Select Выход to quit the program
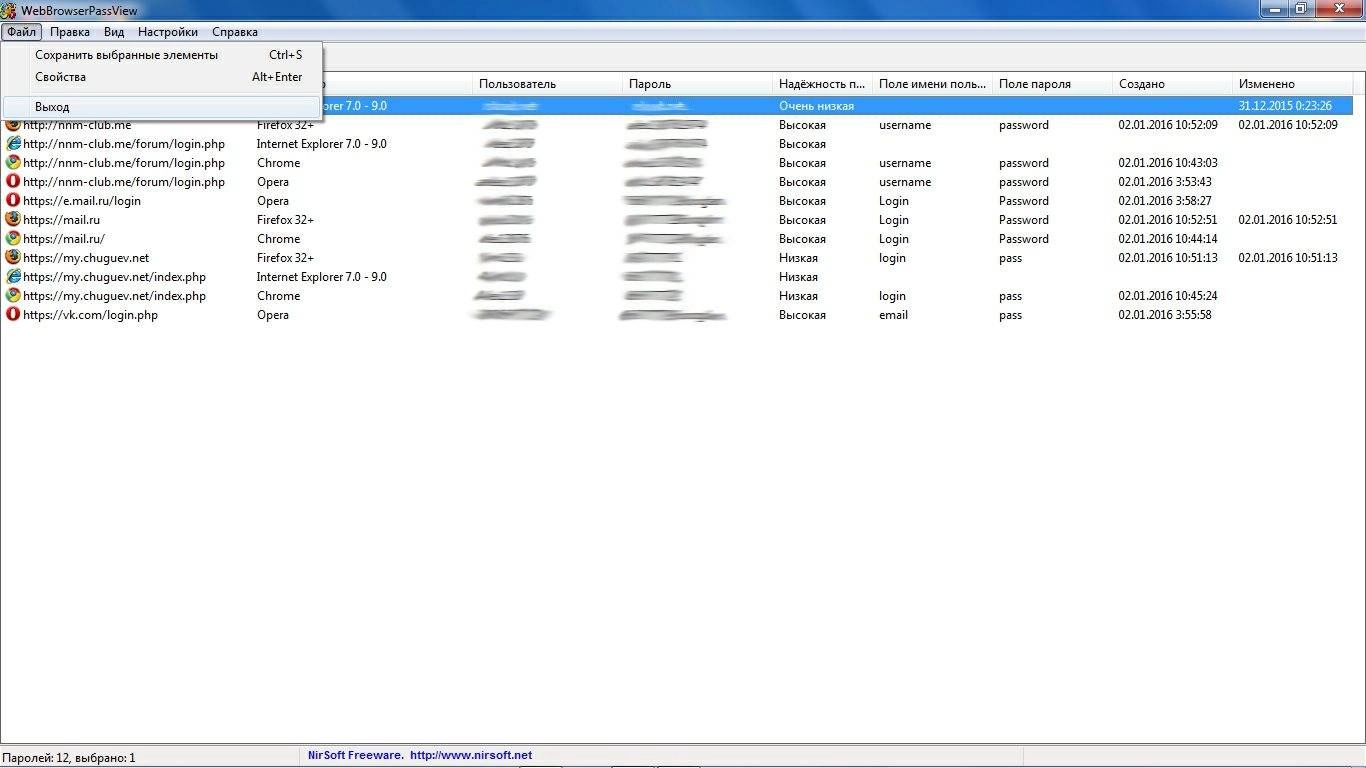 click(162, 107)
